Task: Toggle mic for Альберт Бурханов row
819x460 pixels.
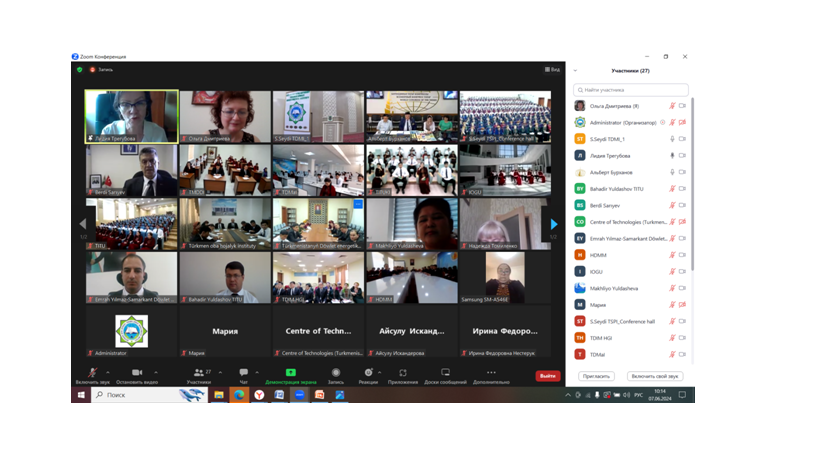Action: point(672,172)
